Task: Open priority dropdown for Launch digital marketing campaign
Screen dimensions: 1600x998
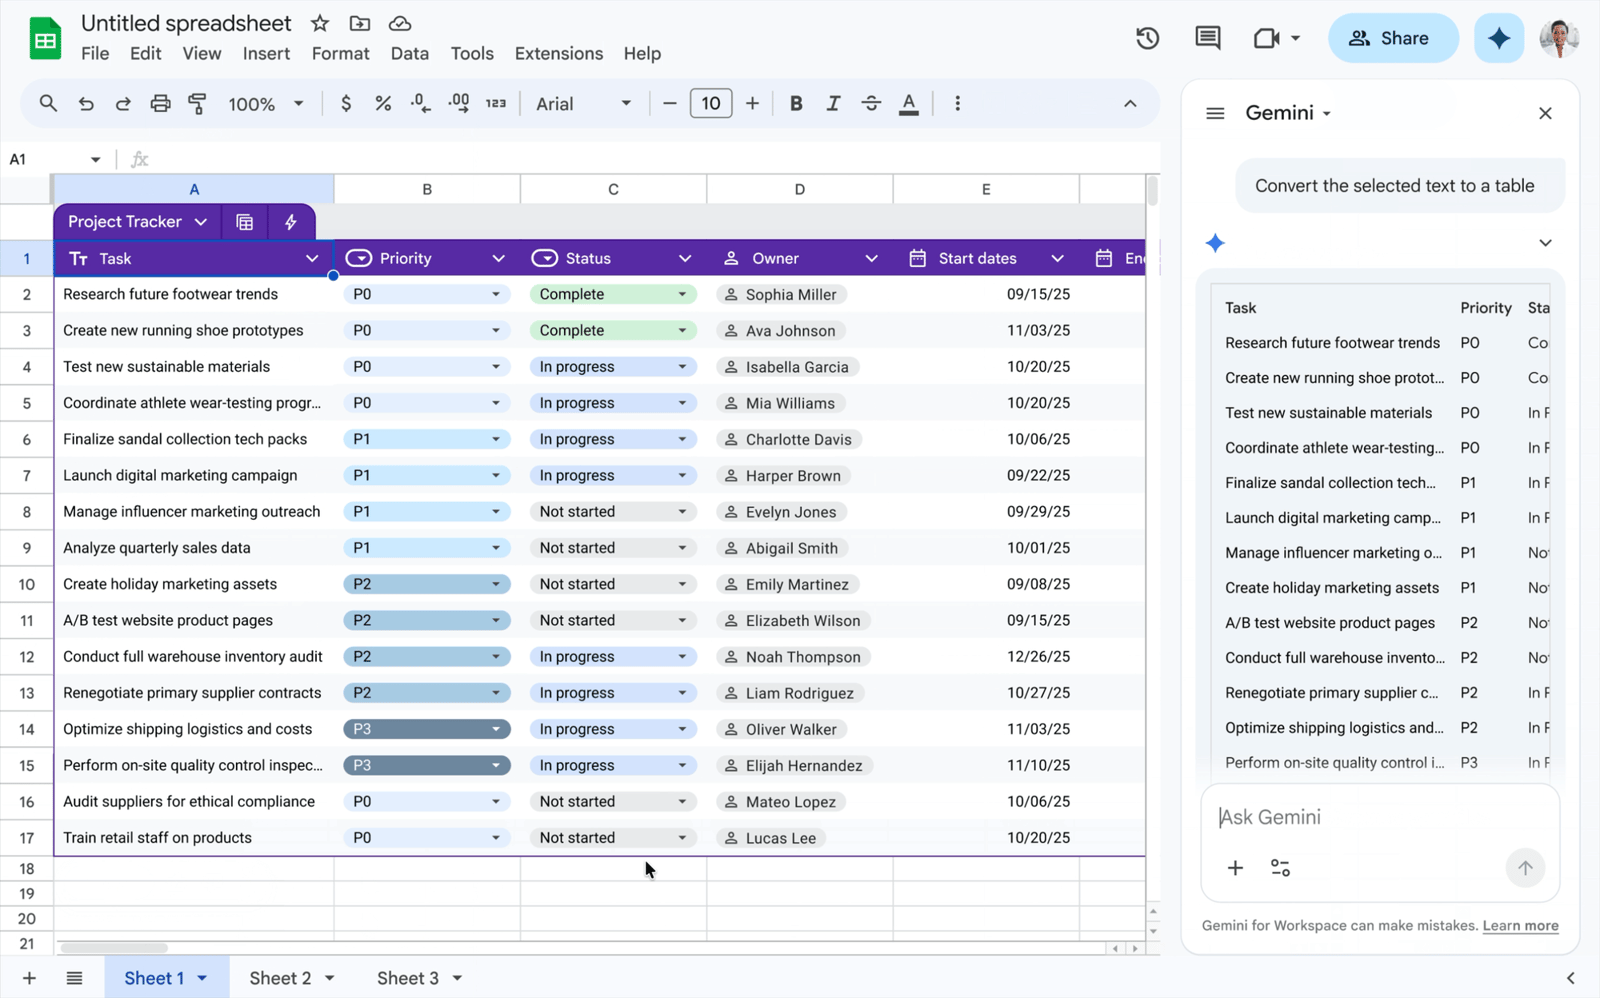Action: click(495, 475)
